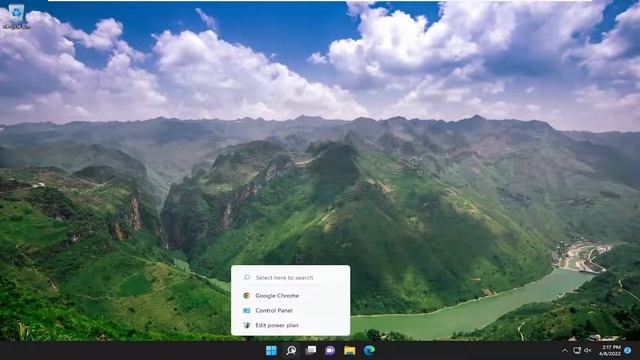Screen dimensions: 640x360
Task: Select Google Chrome from recent searches
Action: tap(291, 296)
